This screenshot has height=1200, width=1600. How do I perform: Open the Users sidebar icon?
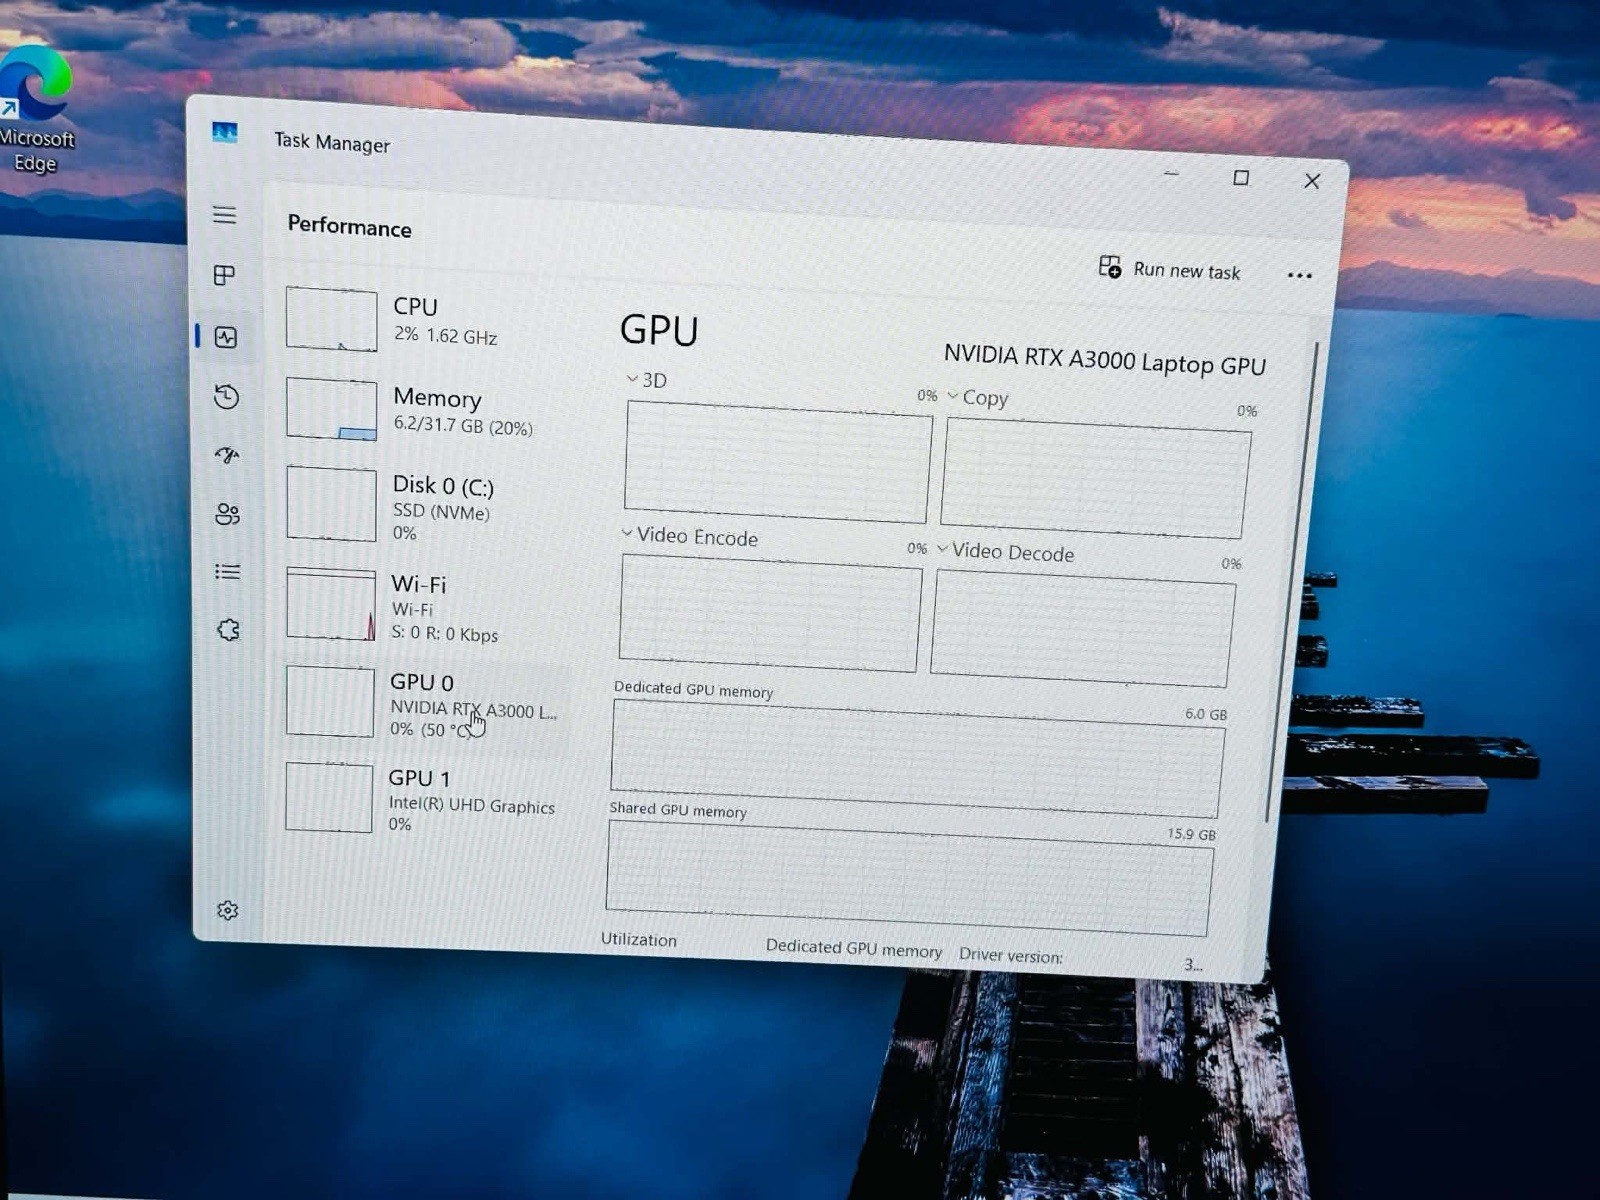coord(228,514)
